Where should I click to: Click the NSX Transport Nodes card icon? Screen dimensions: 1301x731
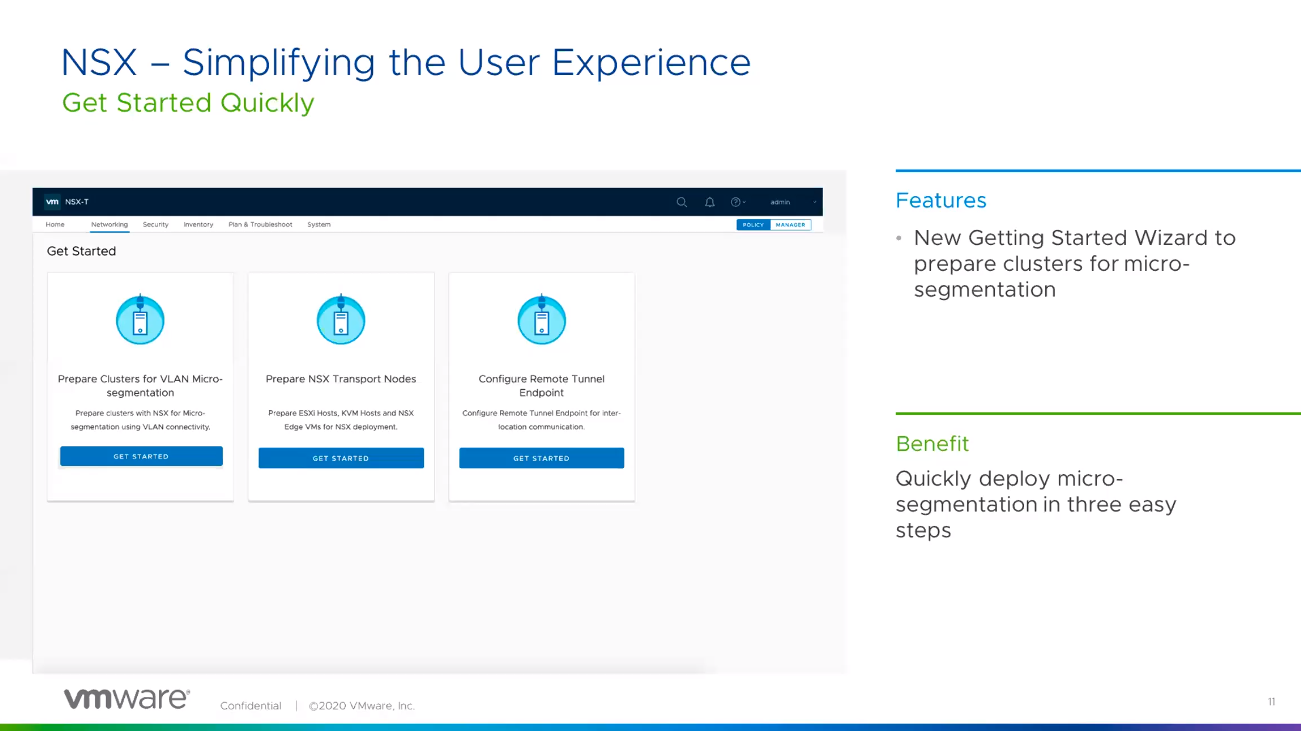341,320
